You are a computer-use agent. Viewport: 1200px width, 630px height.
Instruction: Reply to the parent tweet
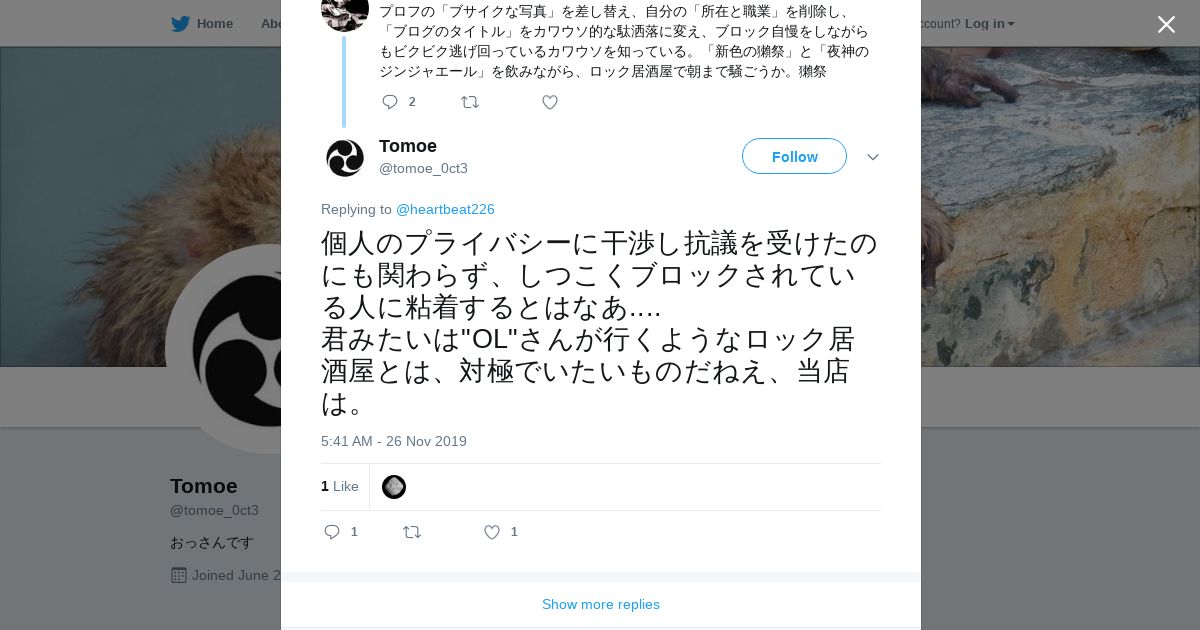point(390,102)
